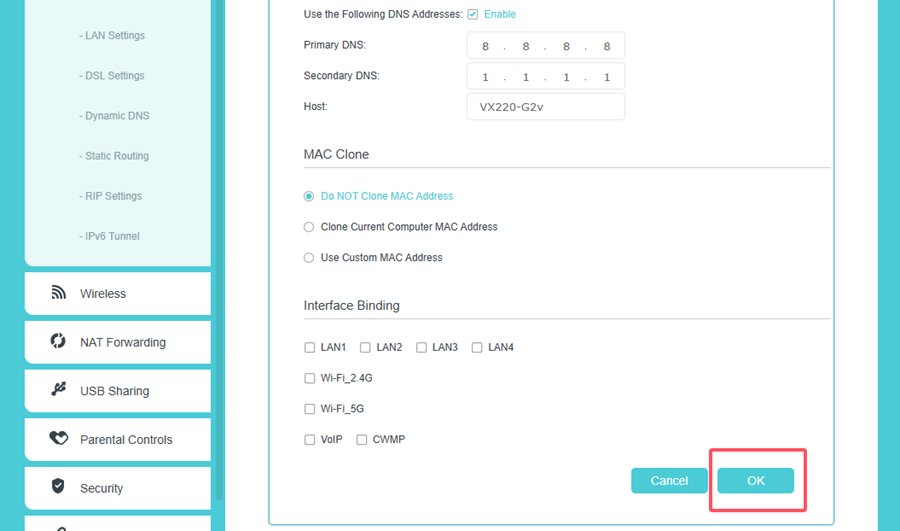Tick the LAN4 checkbox

pyautogui.click(x=477, y=348)
